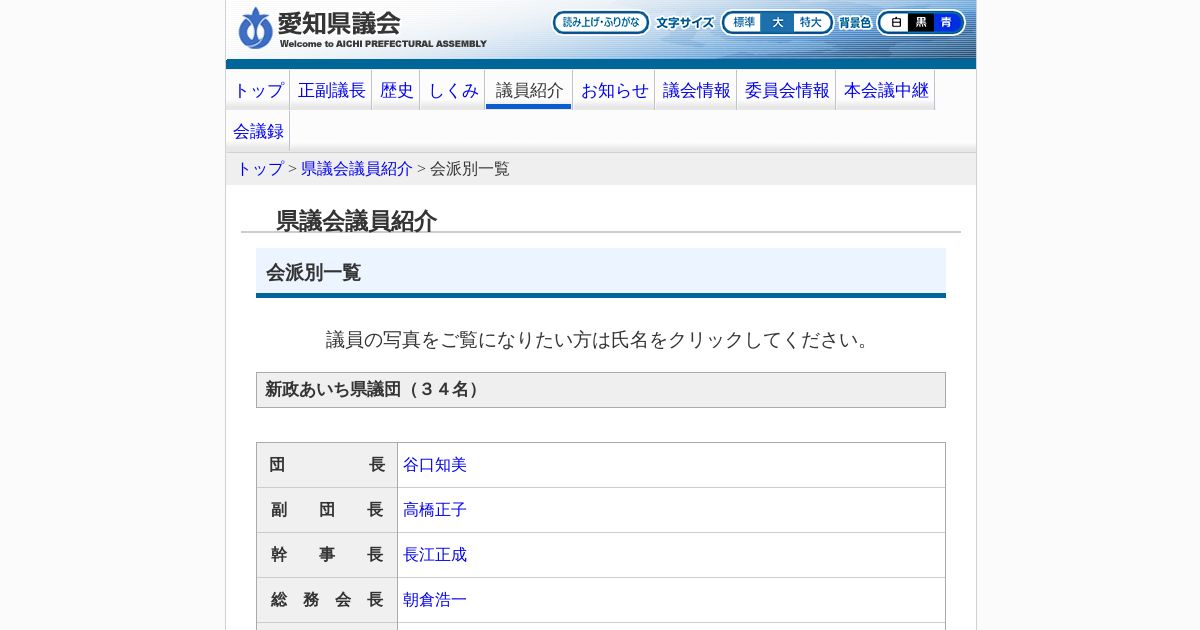The height and width of the screenshot is (630, 1200).
Task: Click the 副団長 role cell
Action: [327, 510]
